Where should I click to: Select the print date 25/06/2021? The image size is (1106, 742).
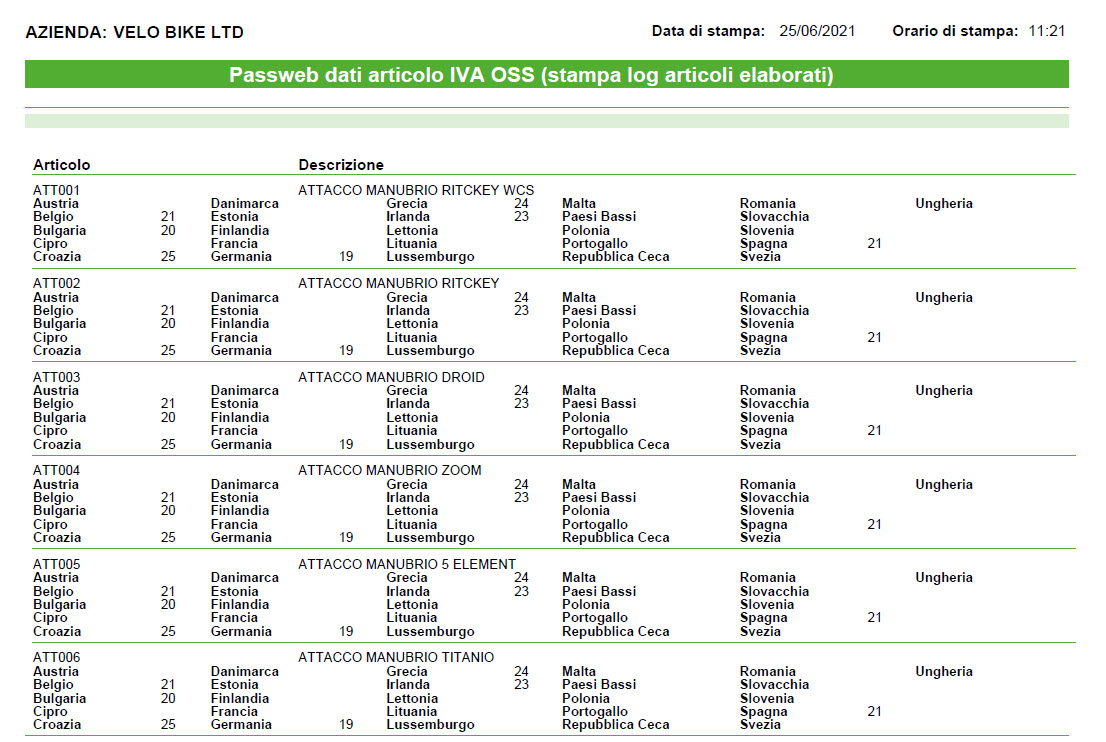[817, 31]
